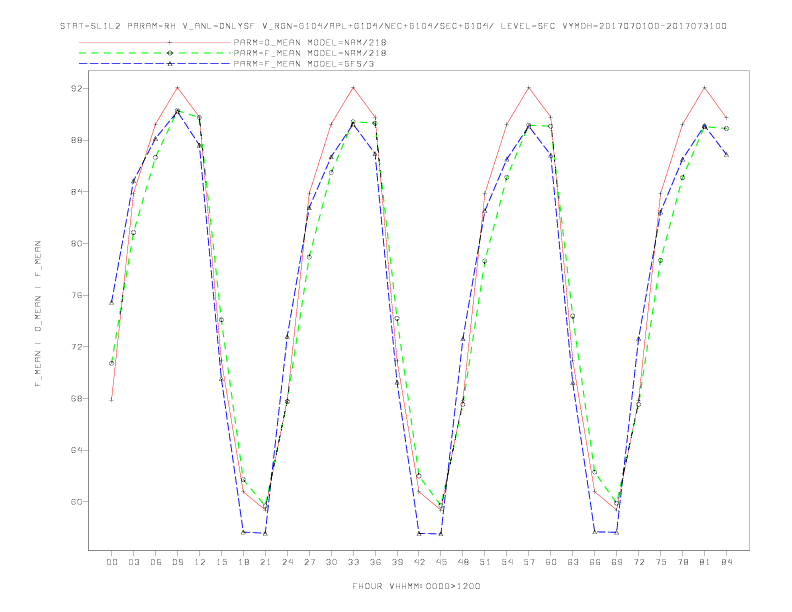This screenshot has width=792, height=612.
Task: Click x-axis tick label 63
Action: [x=573, y=562]
